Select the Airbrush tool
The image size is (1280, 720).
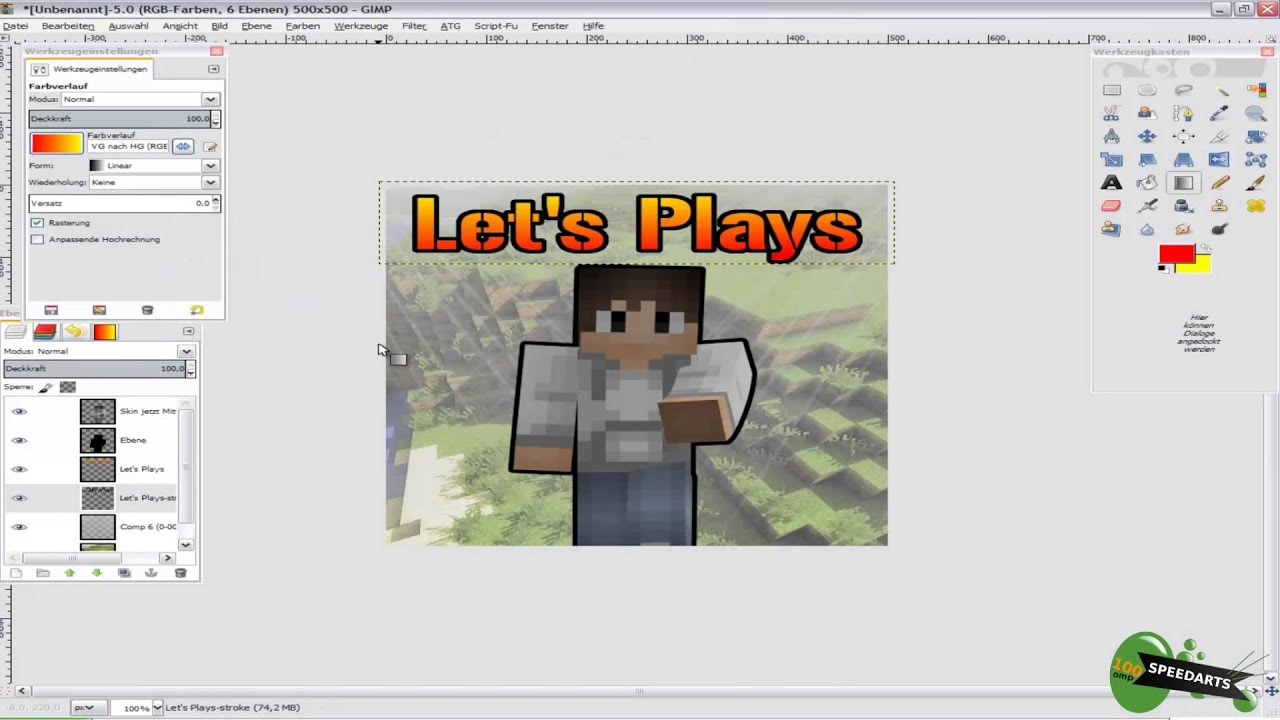click(x=1147, y=206)
